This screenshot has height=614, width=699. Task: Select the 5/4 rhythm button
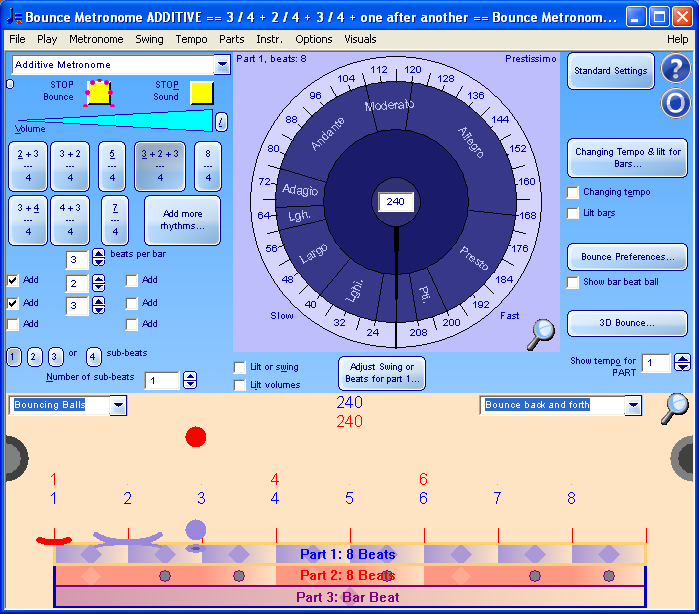112,166
